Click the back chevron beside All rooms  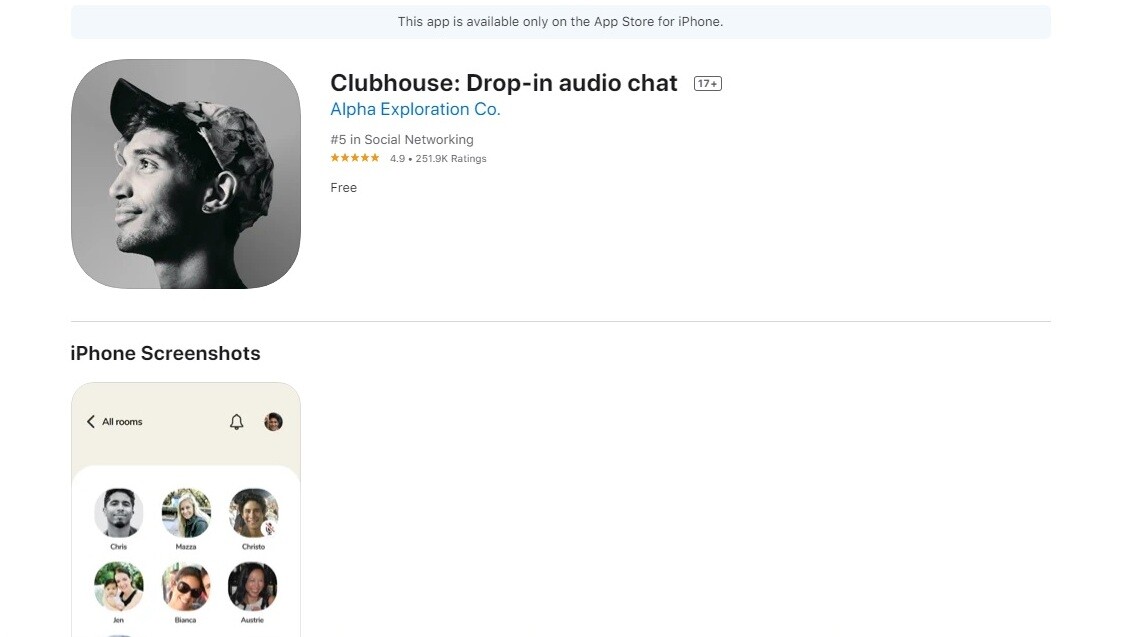coord(91,422)
